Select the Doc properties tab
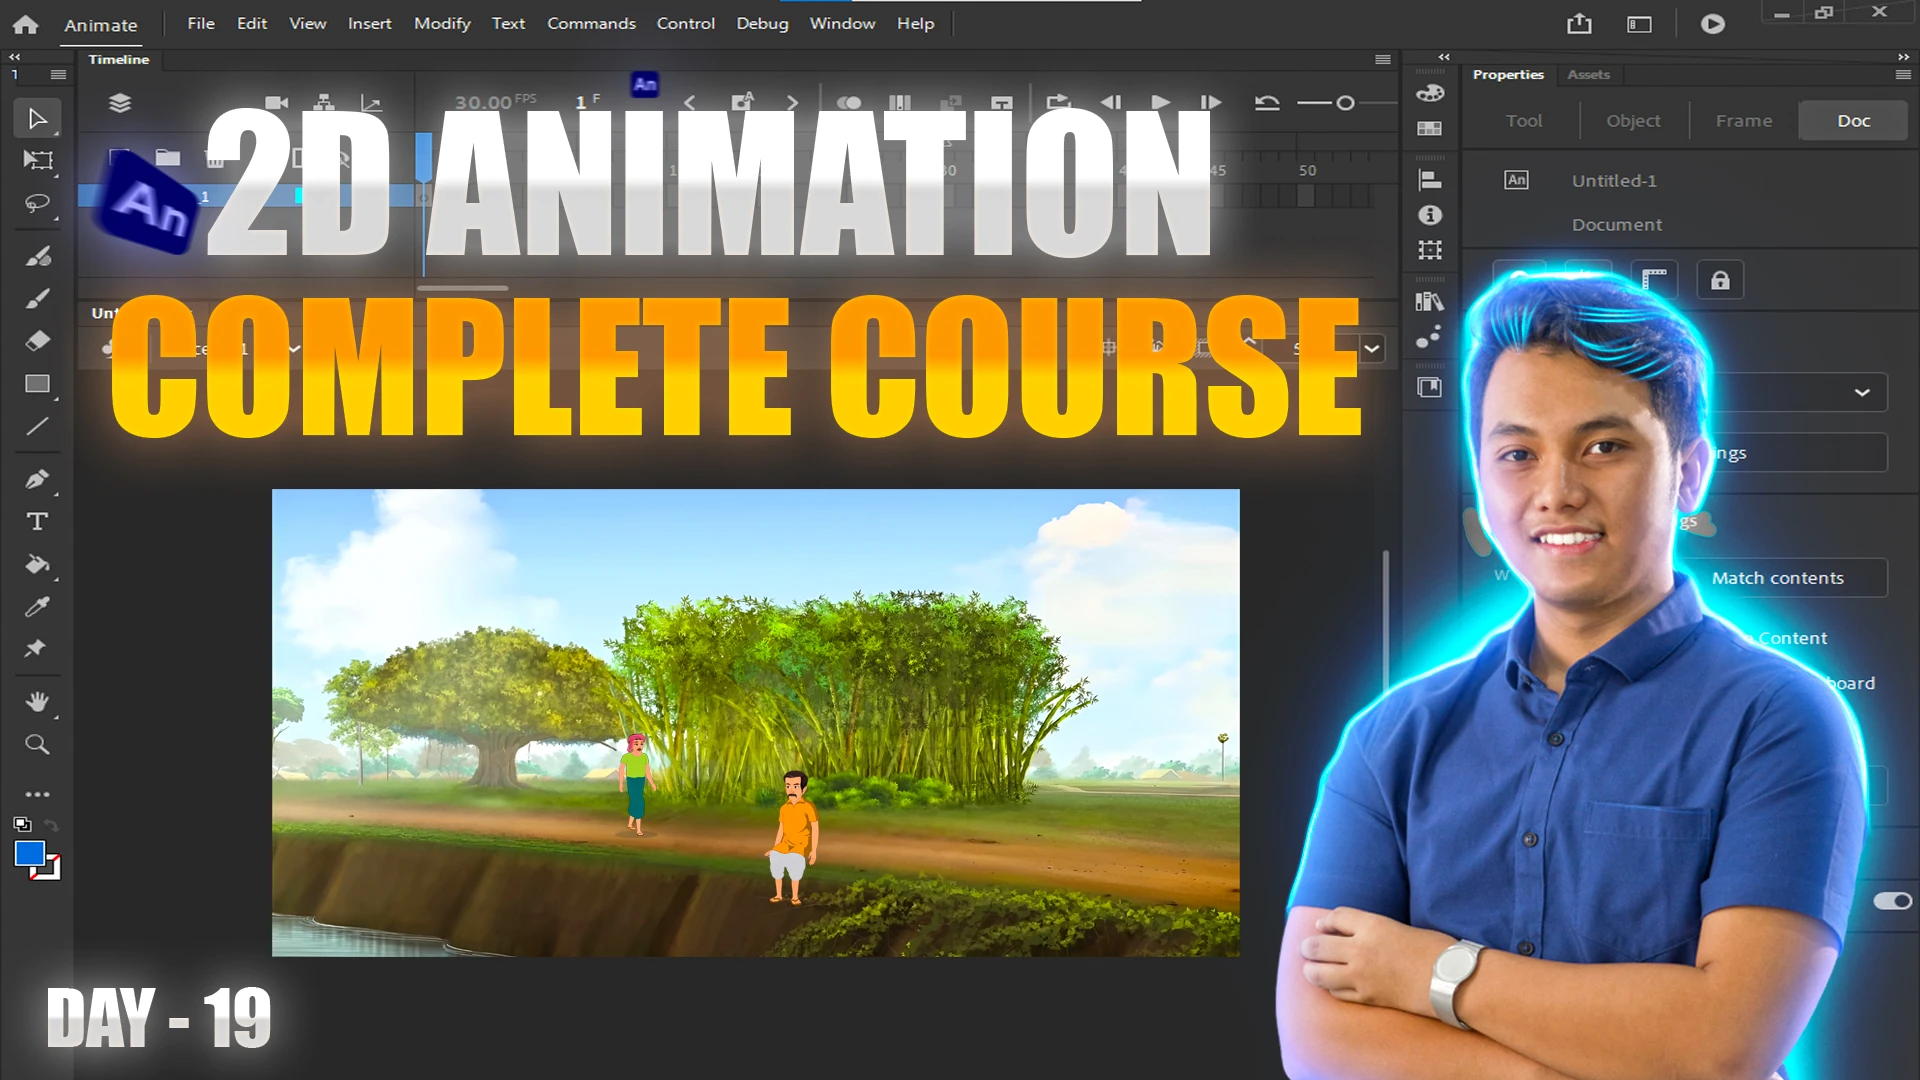 tap(1853, 121)
